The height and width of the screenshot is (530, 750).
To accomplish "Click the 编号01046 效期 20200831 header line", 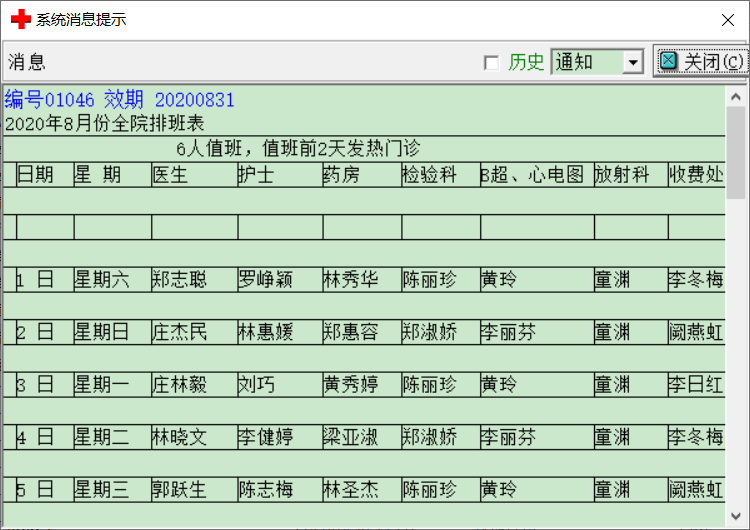I will tap(120, 100).
